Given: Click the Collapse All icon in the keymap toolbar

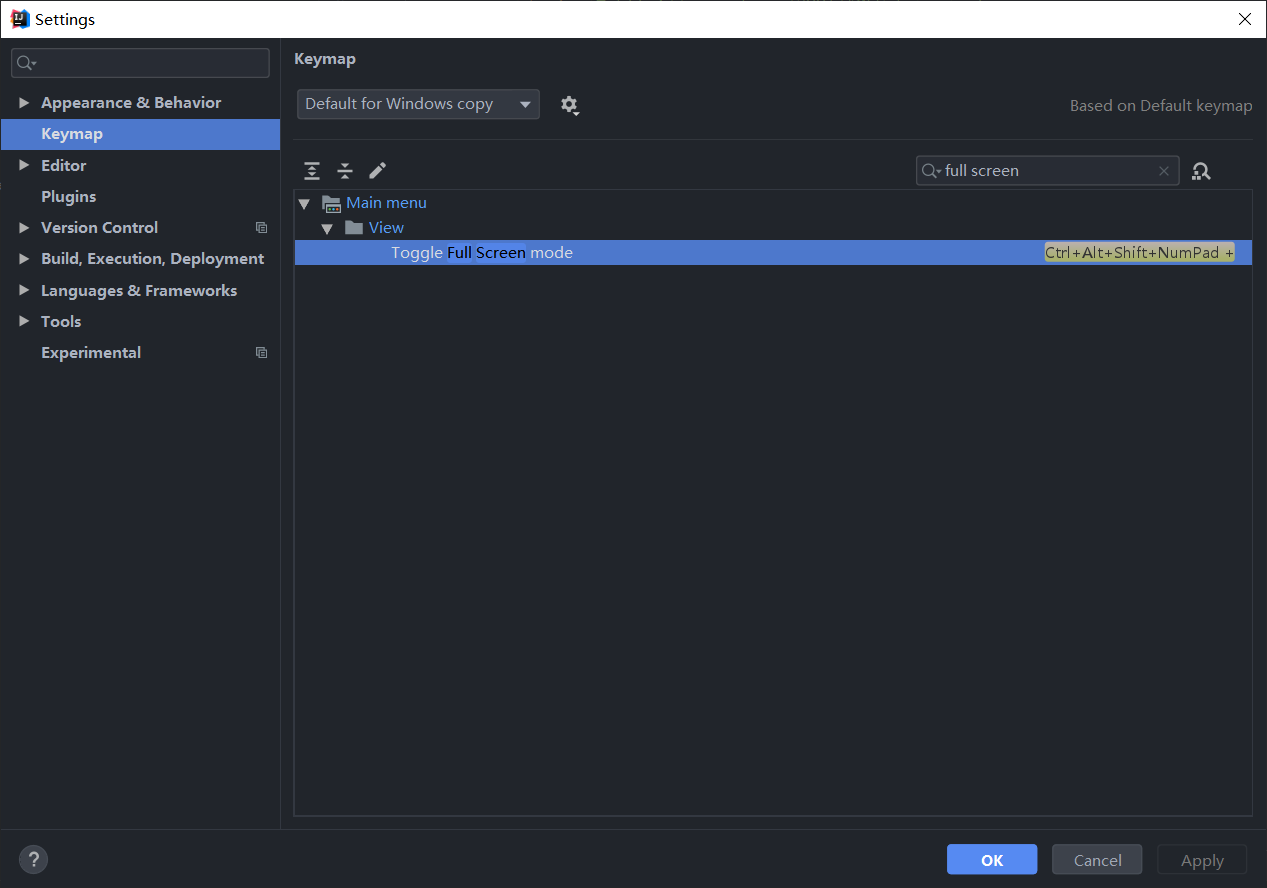Looking at the screenshot, I should pyautogui.click(x=345, y=171).
